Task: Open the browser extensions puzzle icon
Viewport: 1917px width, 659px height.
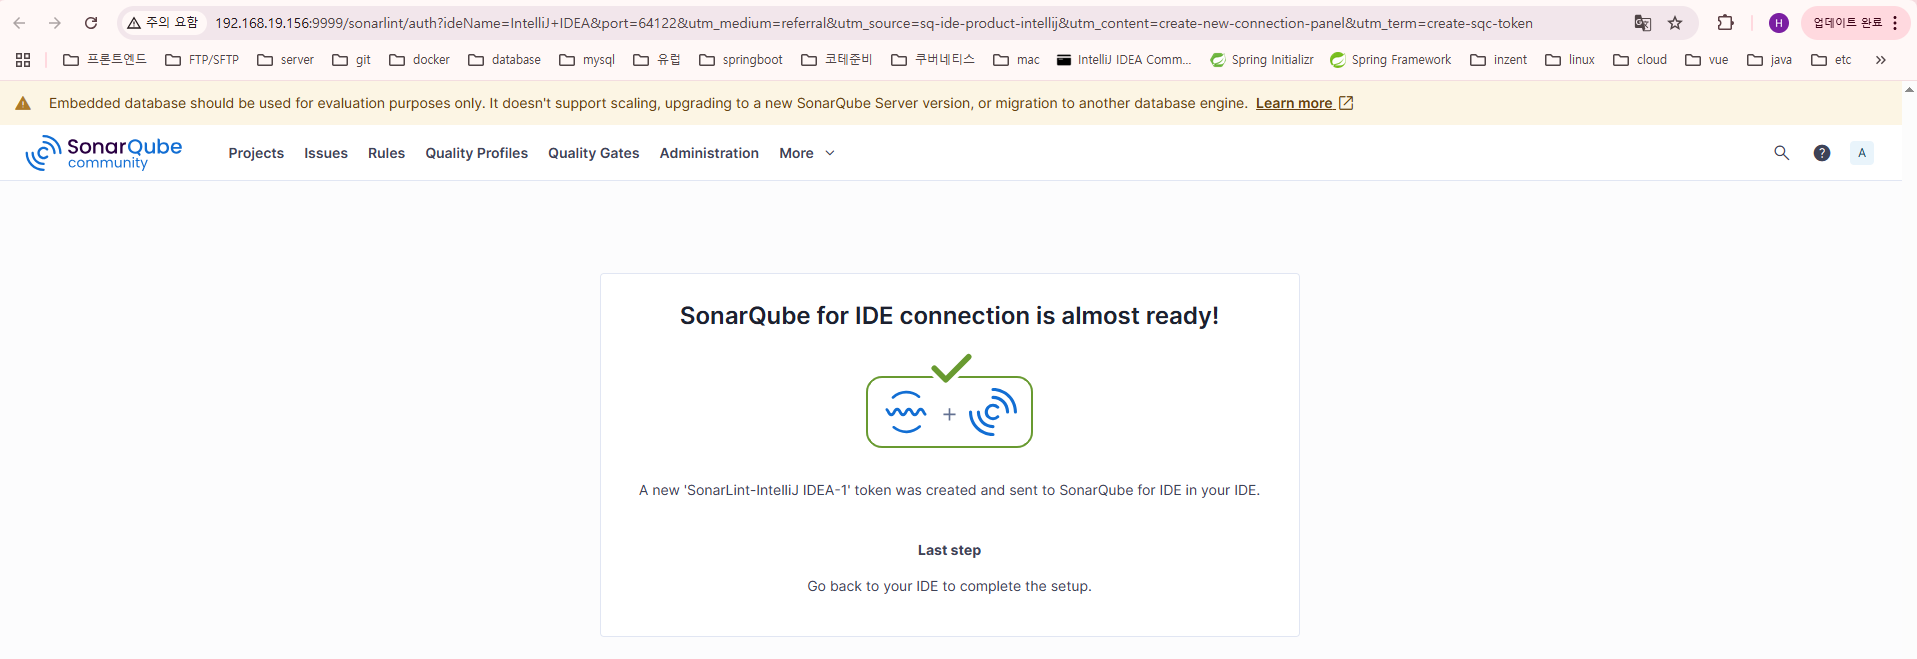Action: pyautogui.click(x=1725, y=23)
